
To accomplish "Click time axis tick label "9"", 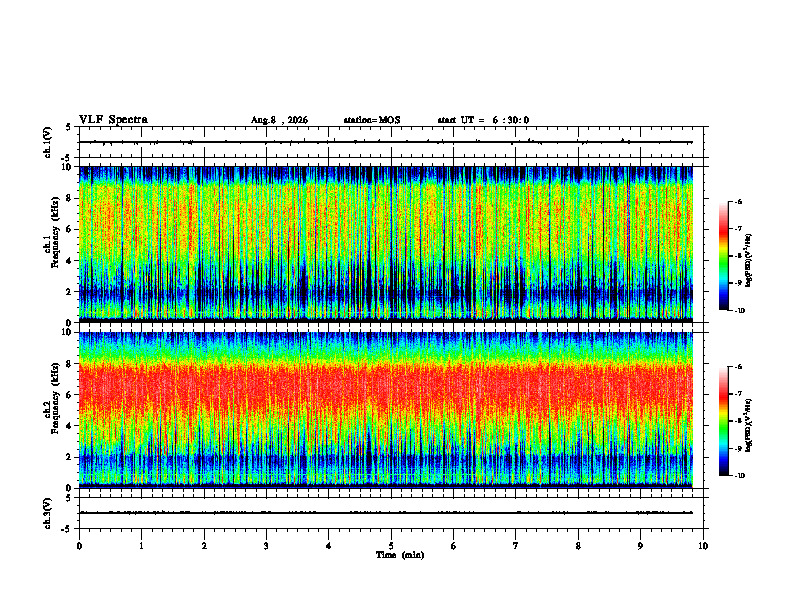I will click(640, 546).
